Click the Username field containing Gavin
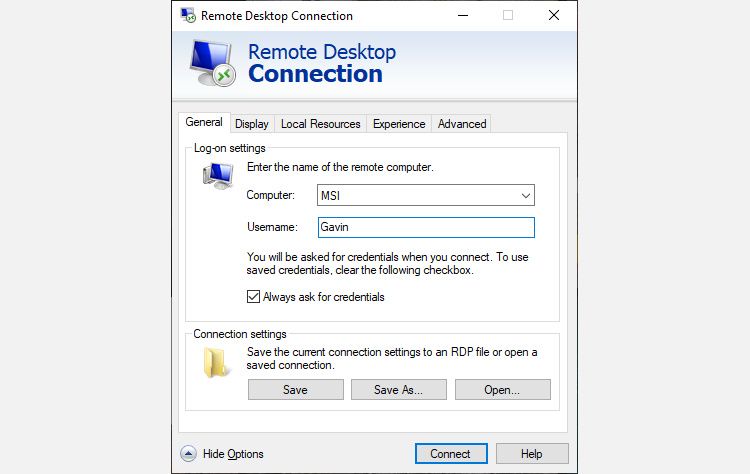Image resolution: width=750 pixels, height=474 pixels. click(426, 227)
